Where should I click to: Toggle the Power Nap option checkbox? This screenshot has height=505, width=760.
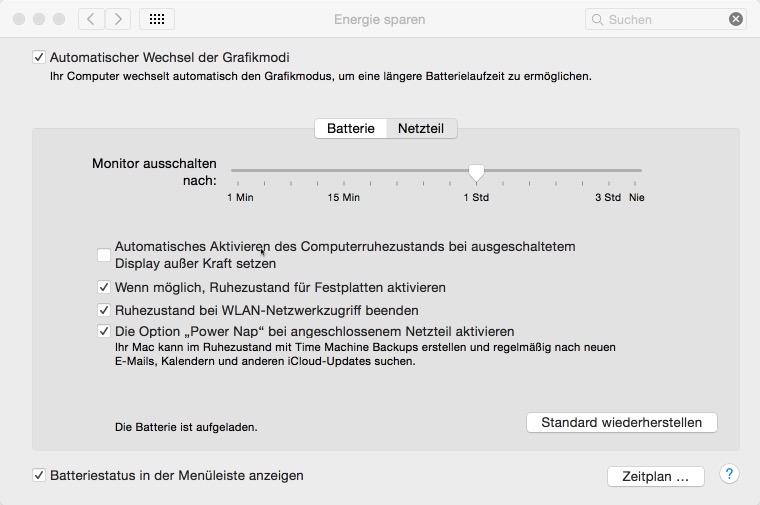(104, 332)
